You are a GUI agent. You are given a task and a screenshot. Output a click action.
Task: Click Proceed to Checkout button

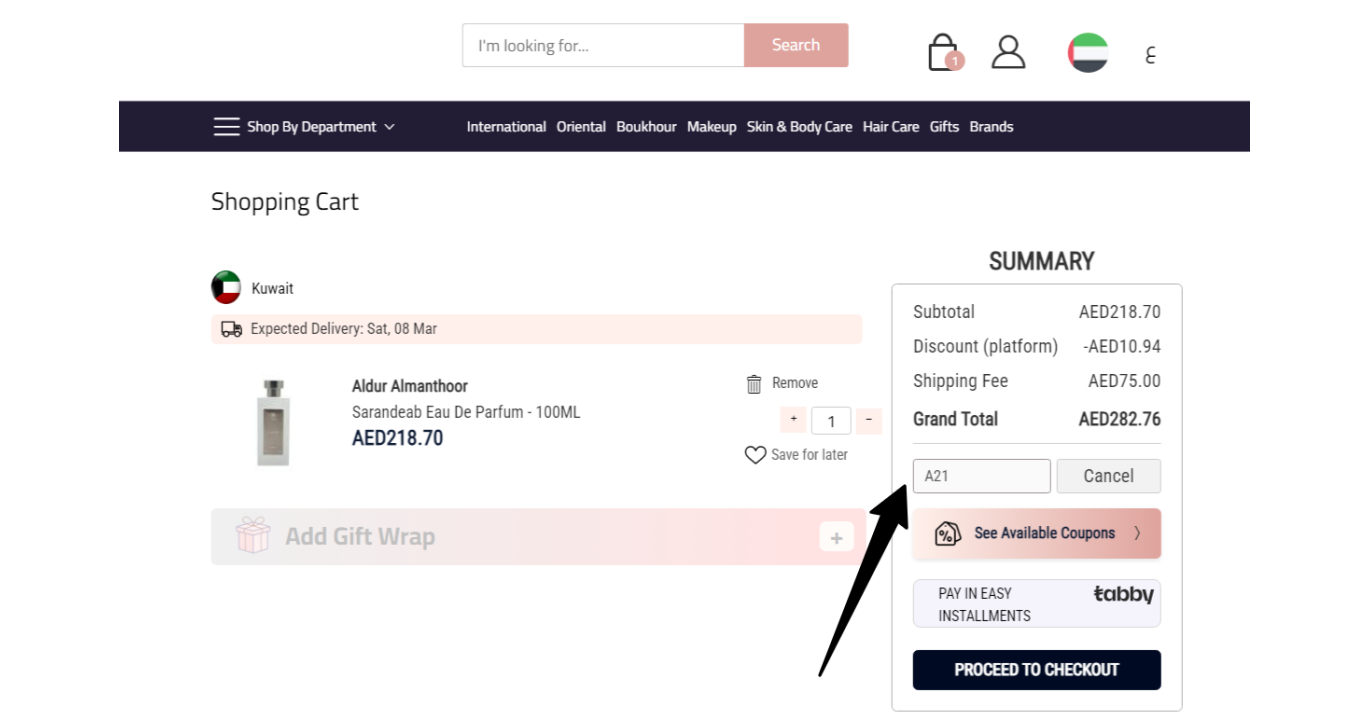(1037, 670)
